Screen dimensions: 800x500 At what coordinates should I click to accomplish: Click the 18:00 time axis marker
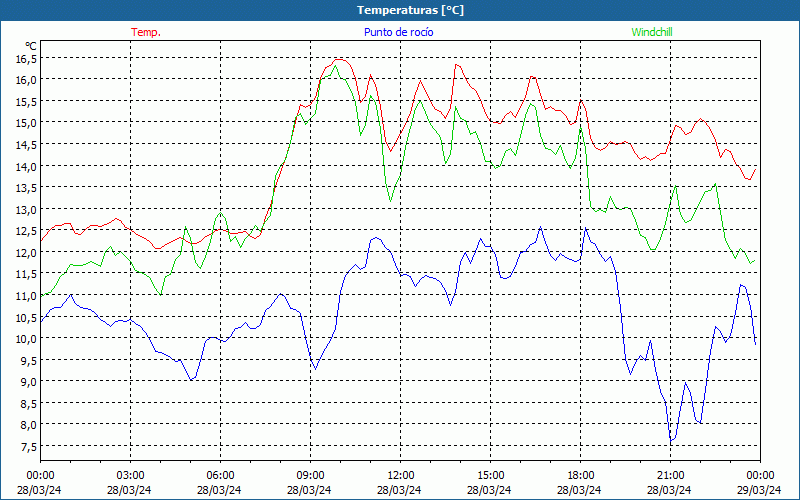580,475
